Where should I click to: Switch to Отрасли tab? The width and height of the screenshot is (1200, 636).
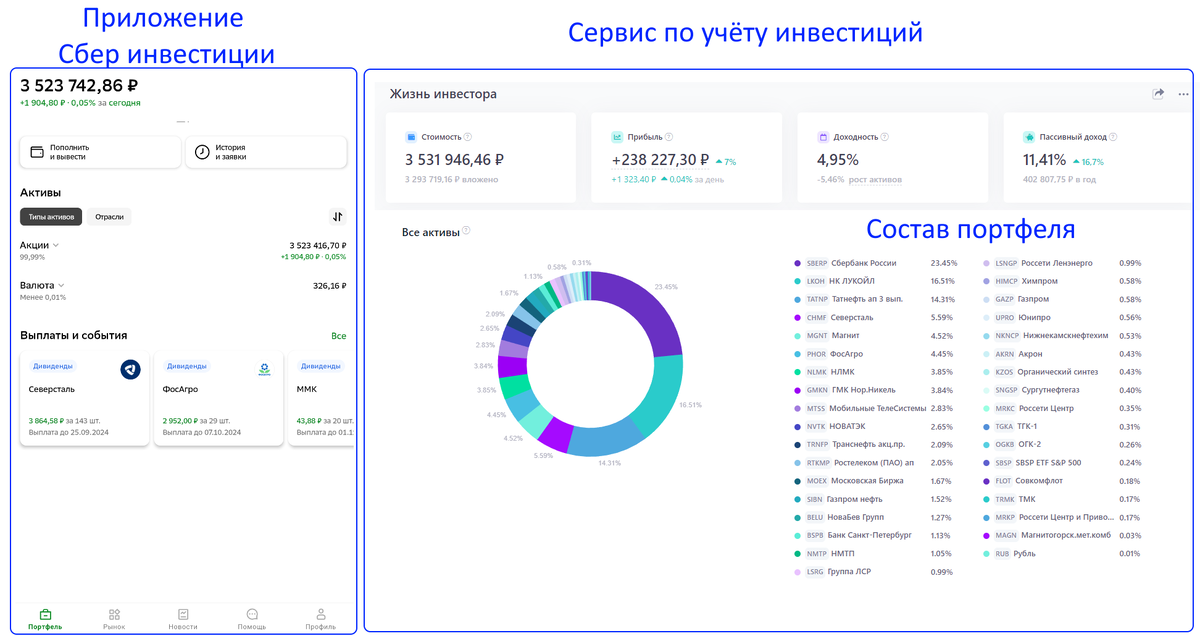tap(109, 216)
